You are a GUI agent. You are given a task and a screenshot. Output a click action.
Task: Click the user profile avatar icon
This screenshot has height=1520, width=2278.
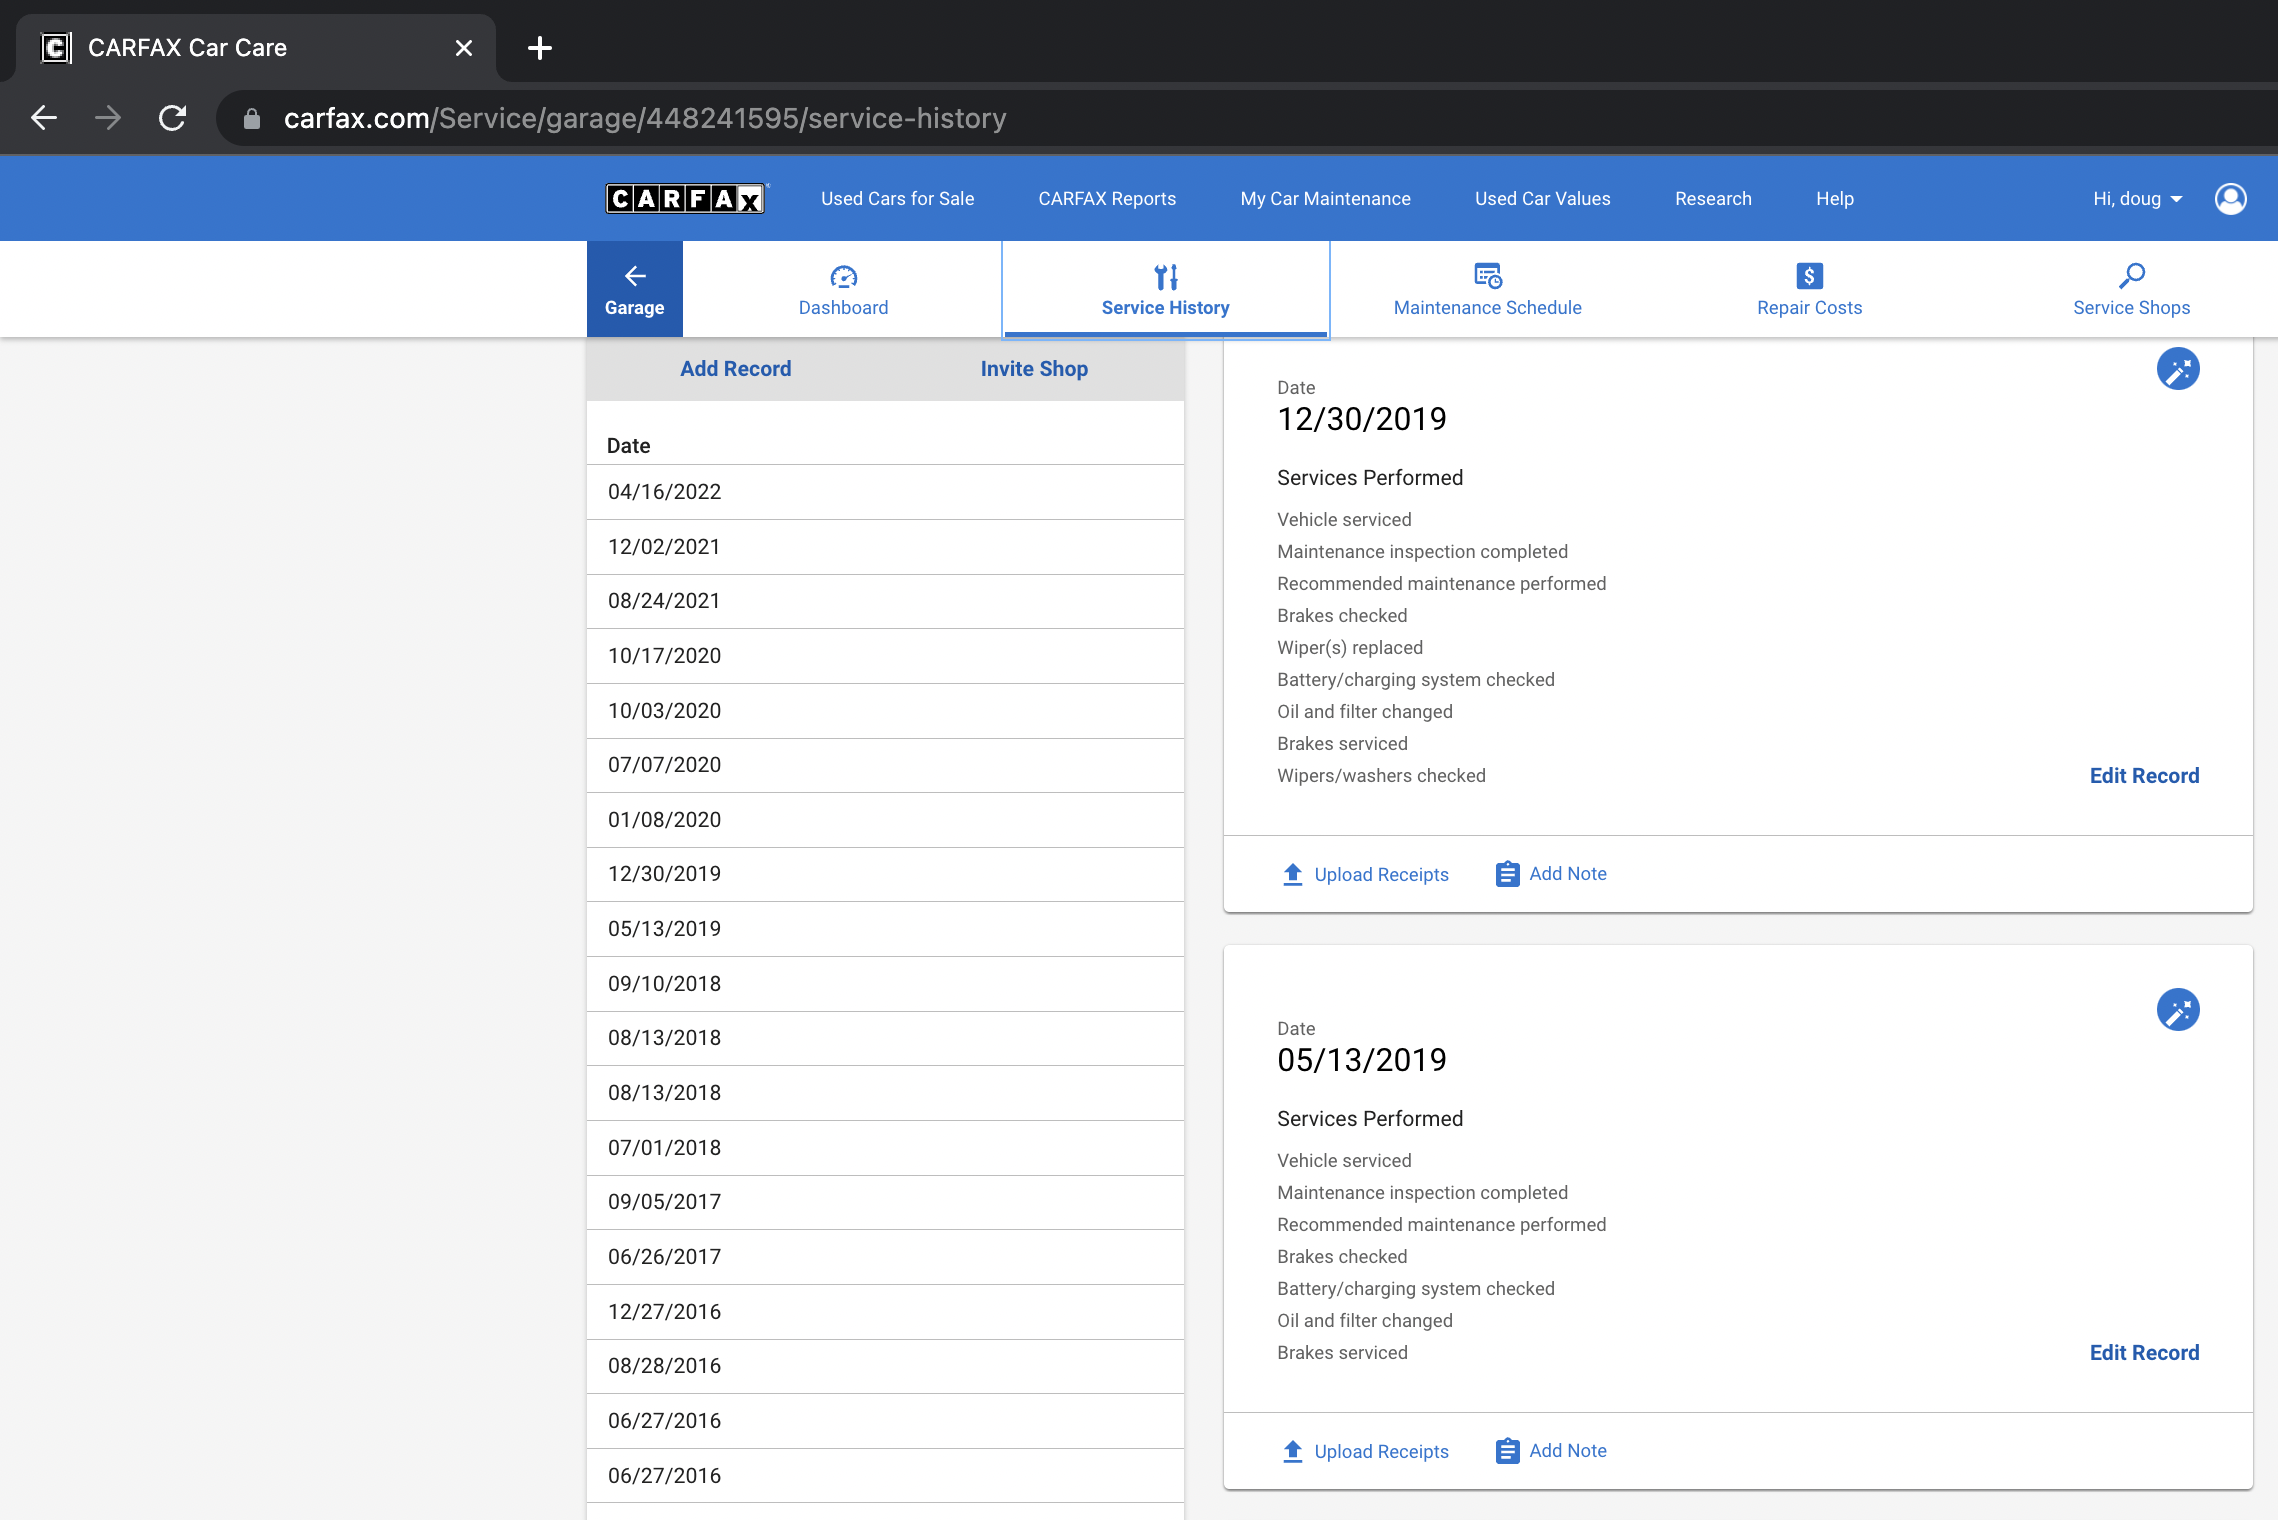pyautogui.click(x=2230, y=199)
